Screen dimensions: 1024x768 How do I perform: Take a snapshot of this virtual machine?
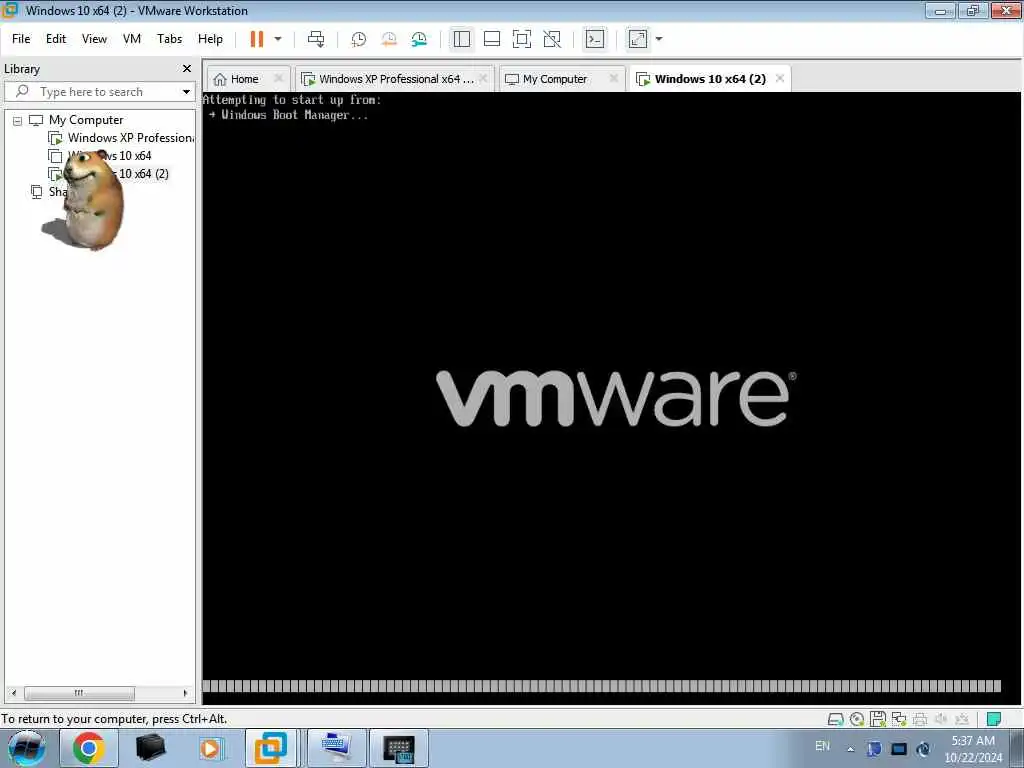[359, 39]
